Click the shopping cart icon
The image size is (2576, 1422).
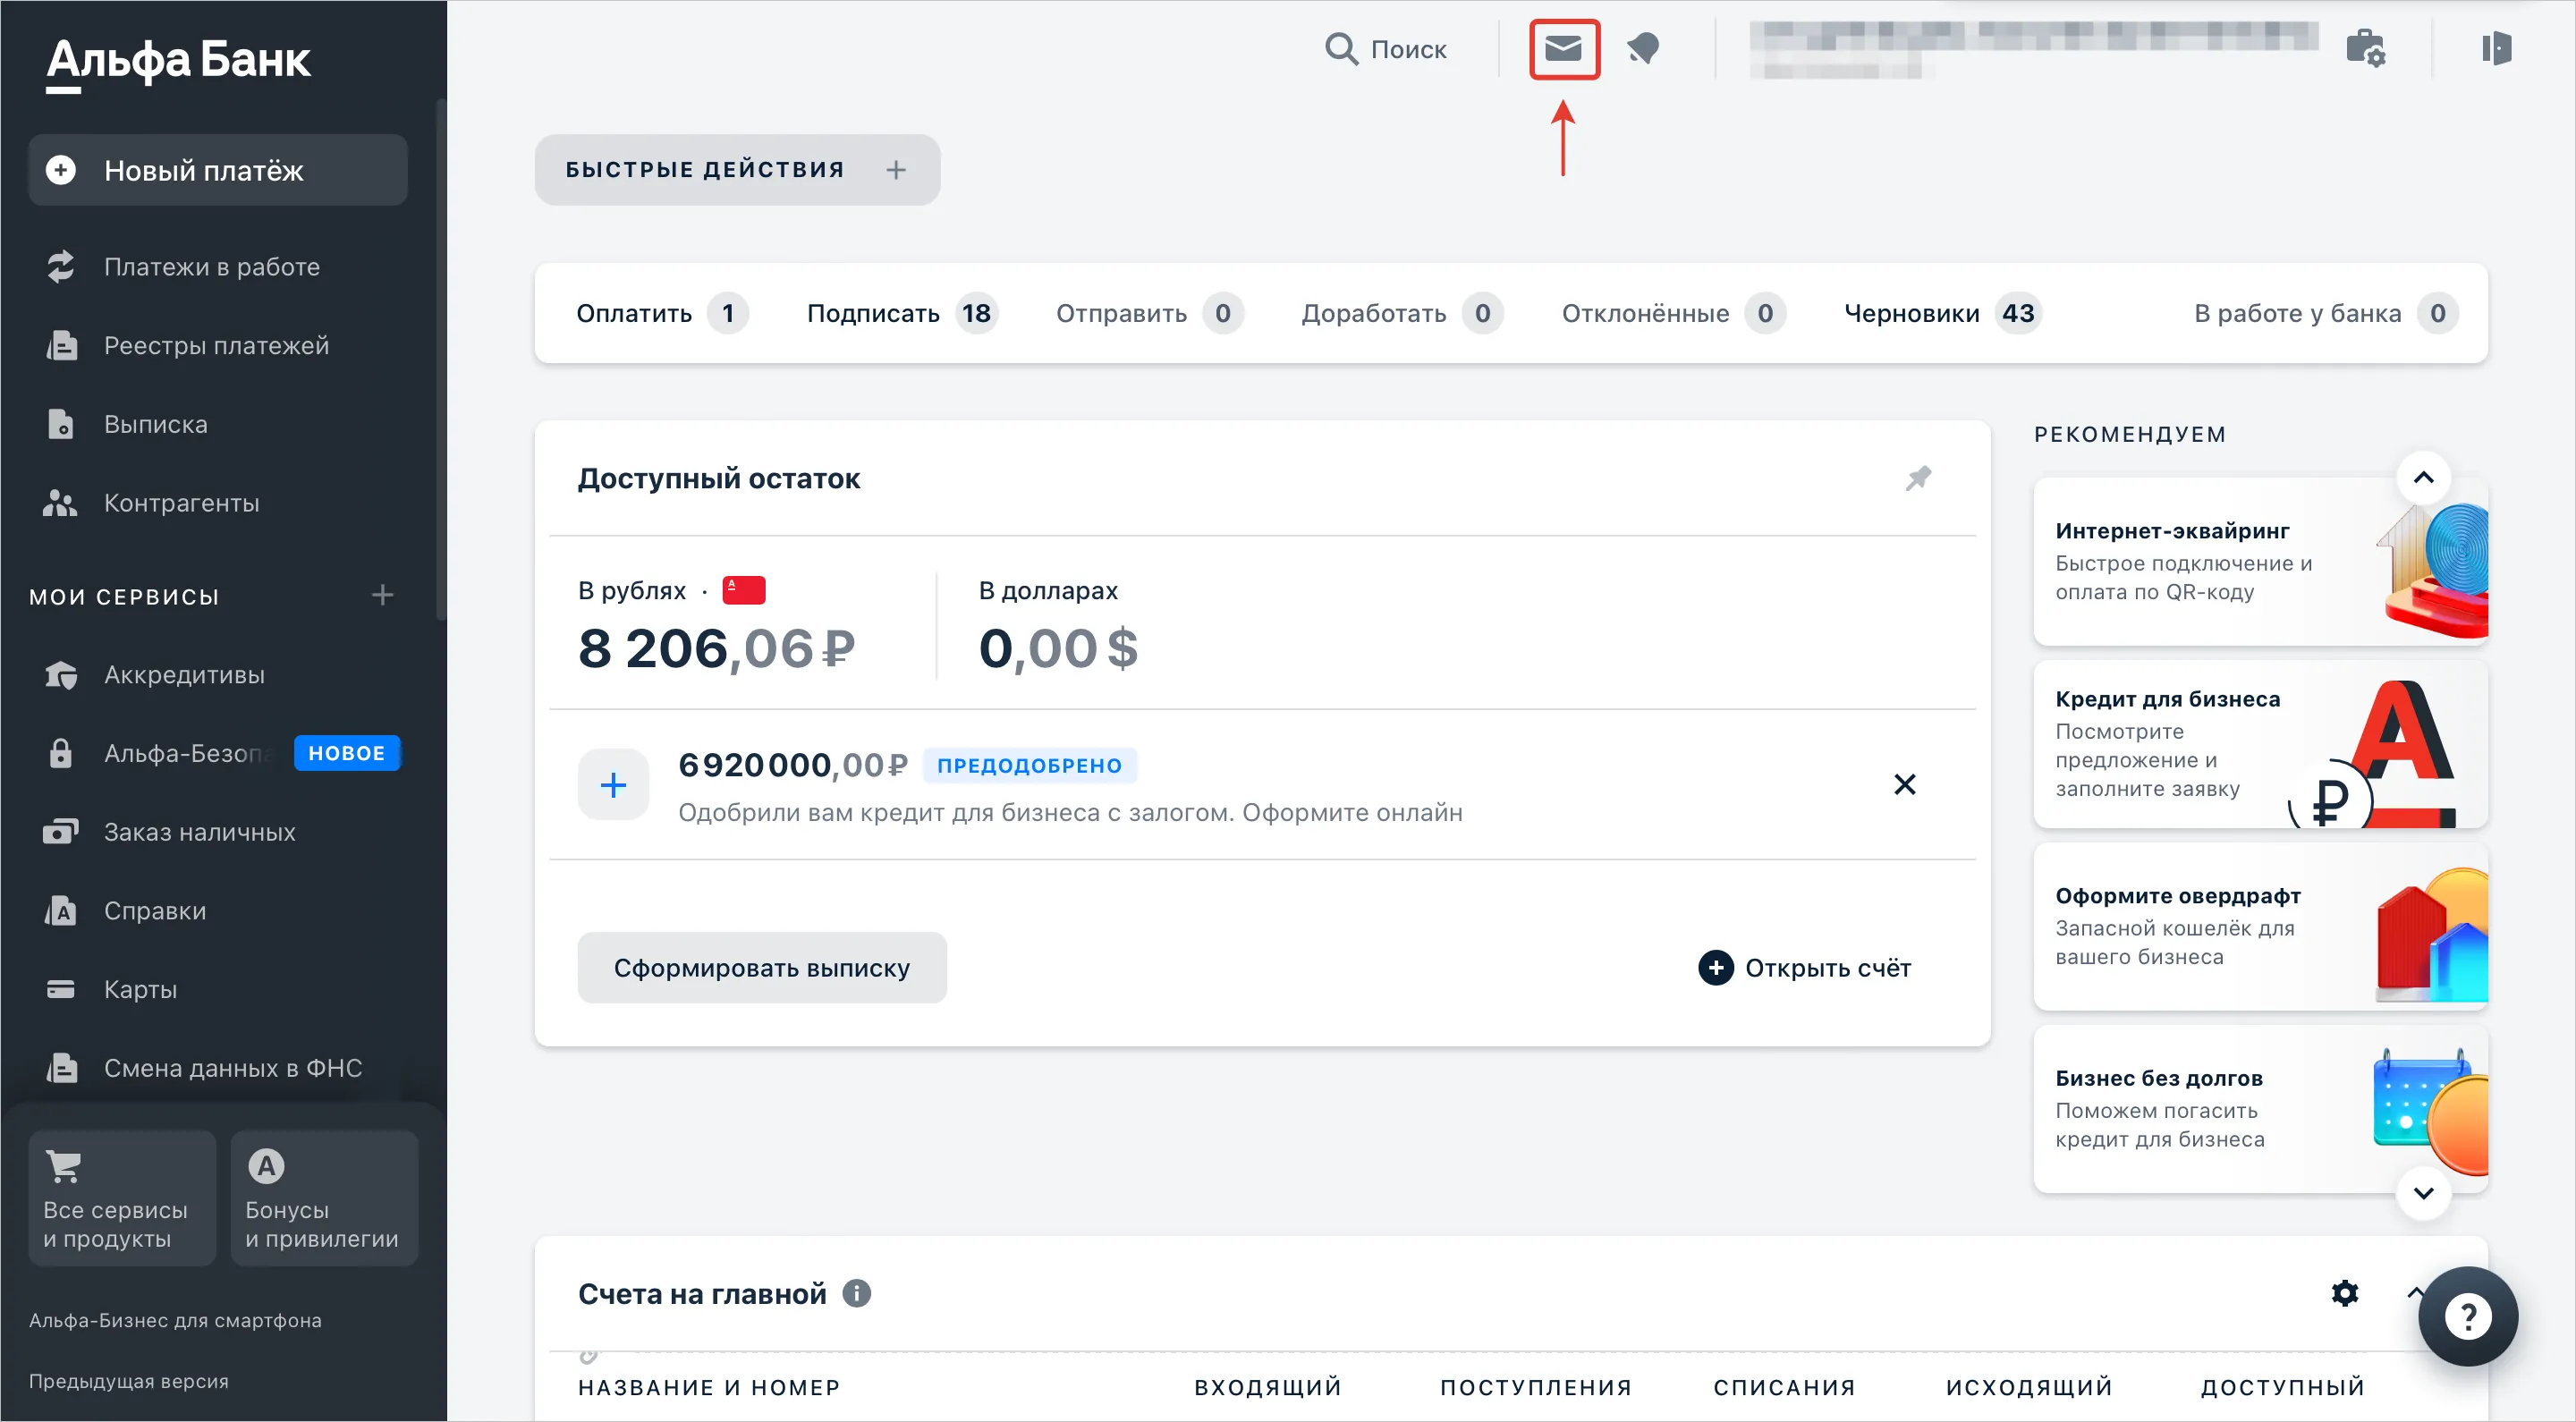(63, 1166)
